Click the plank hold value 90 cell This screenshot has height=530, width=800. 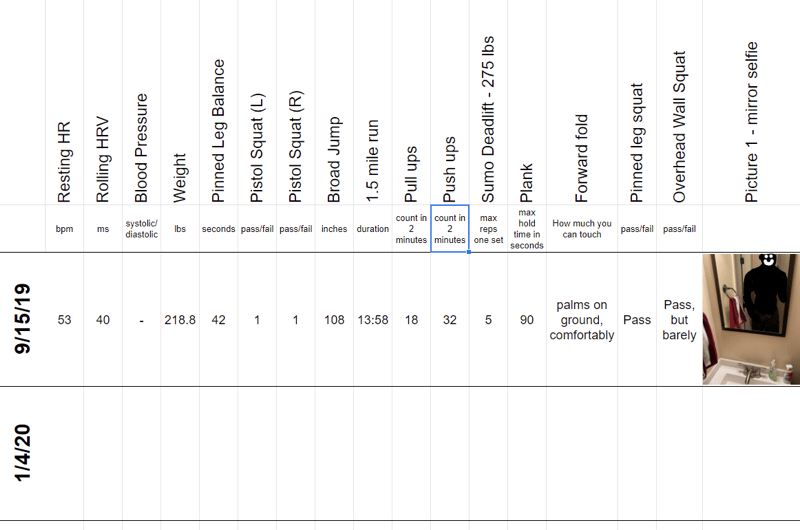(526, 320)
